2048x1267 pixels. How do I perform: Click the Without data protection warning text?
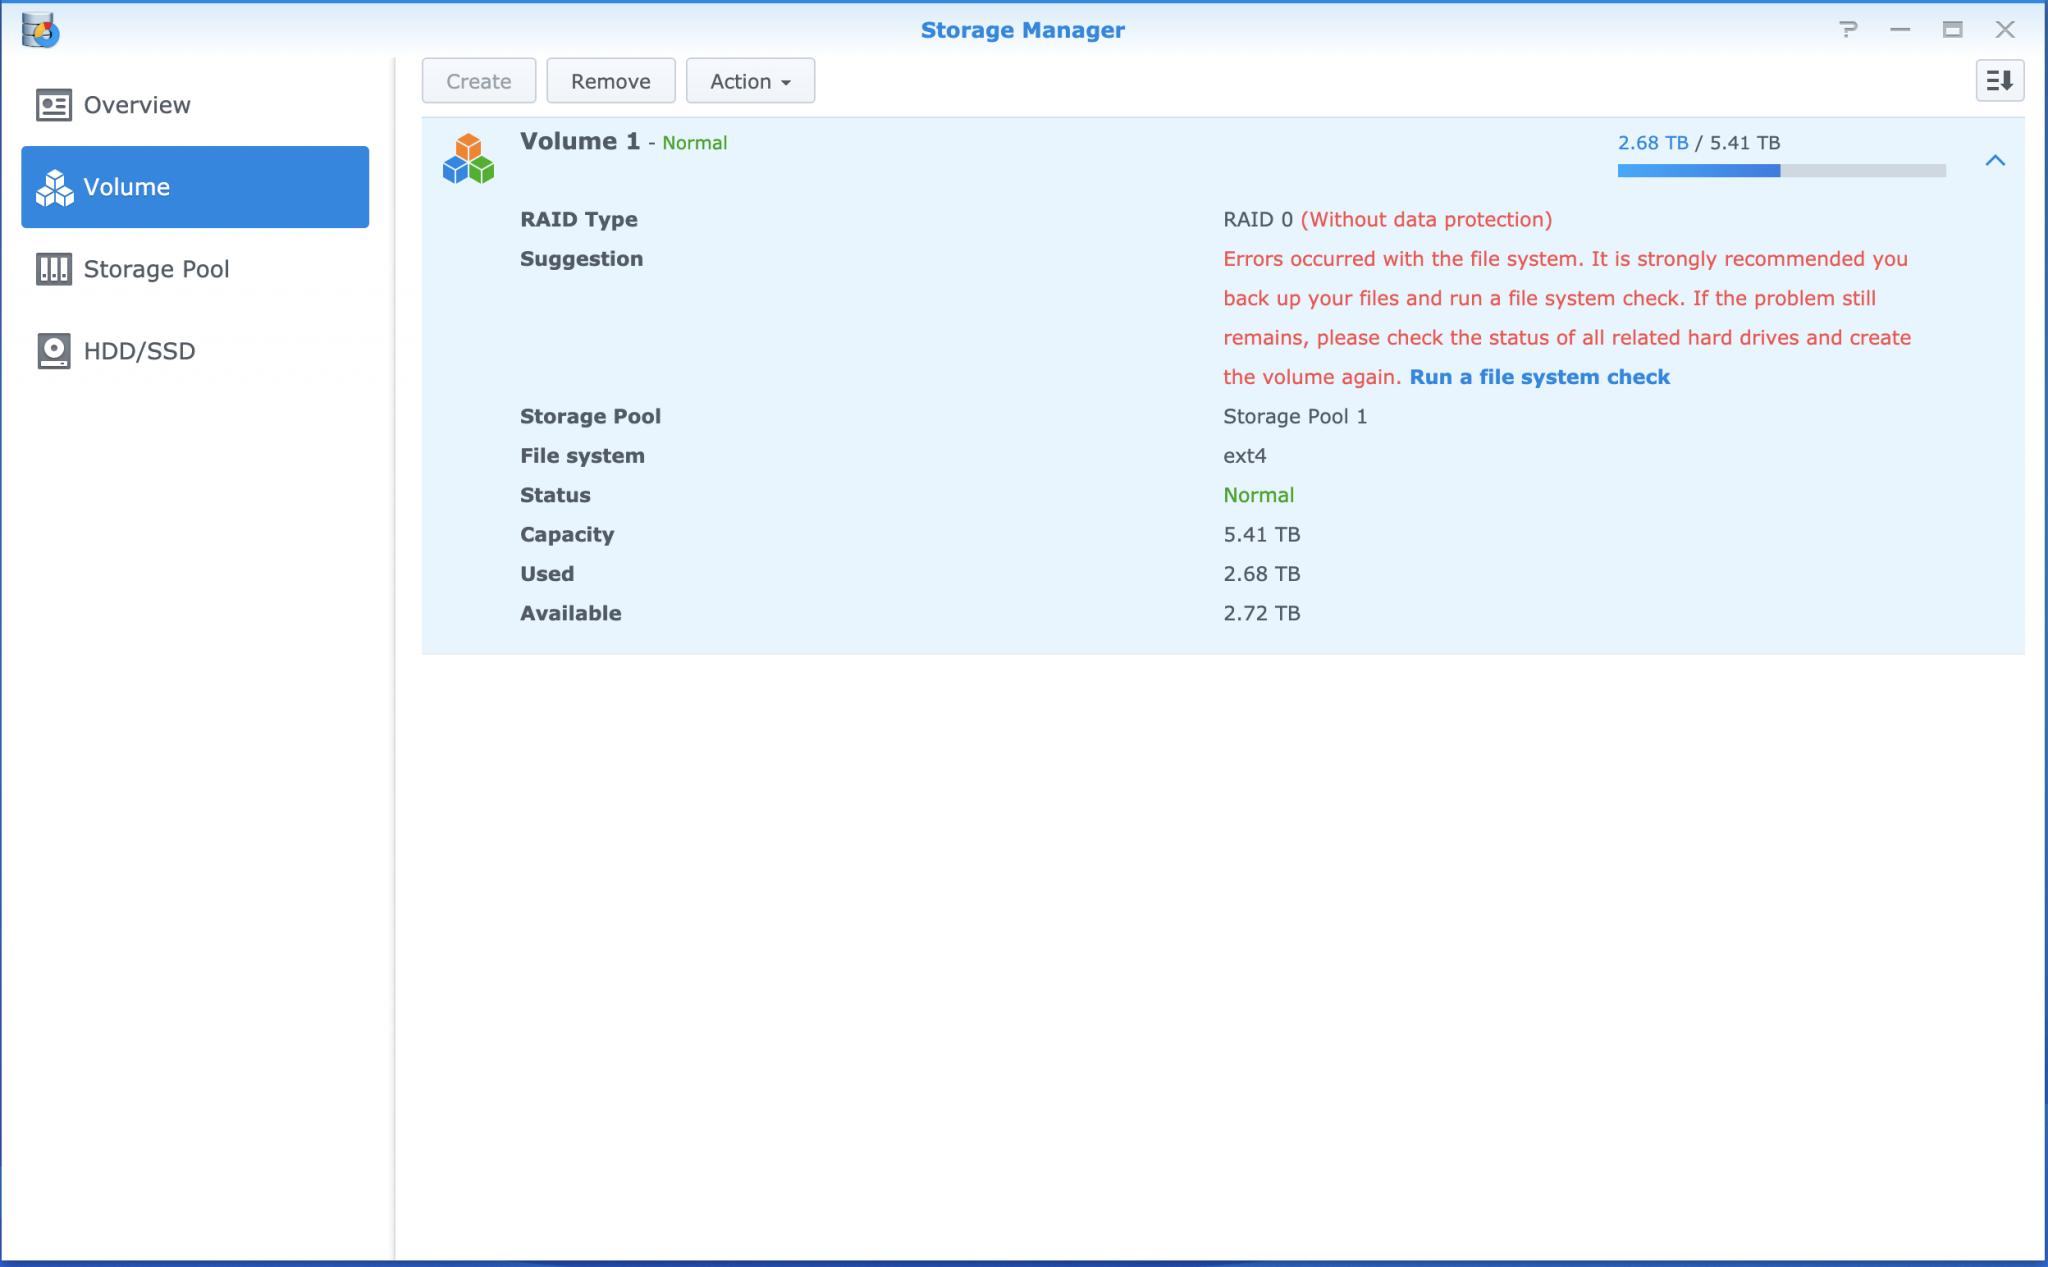(x=1426, y=219)
